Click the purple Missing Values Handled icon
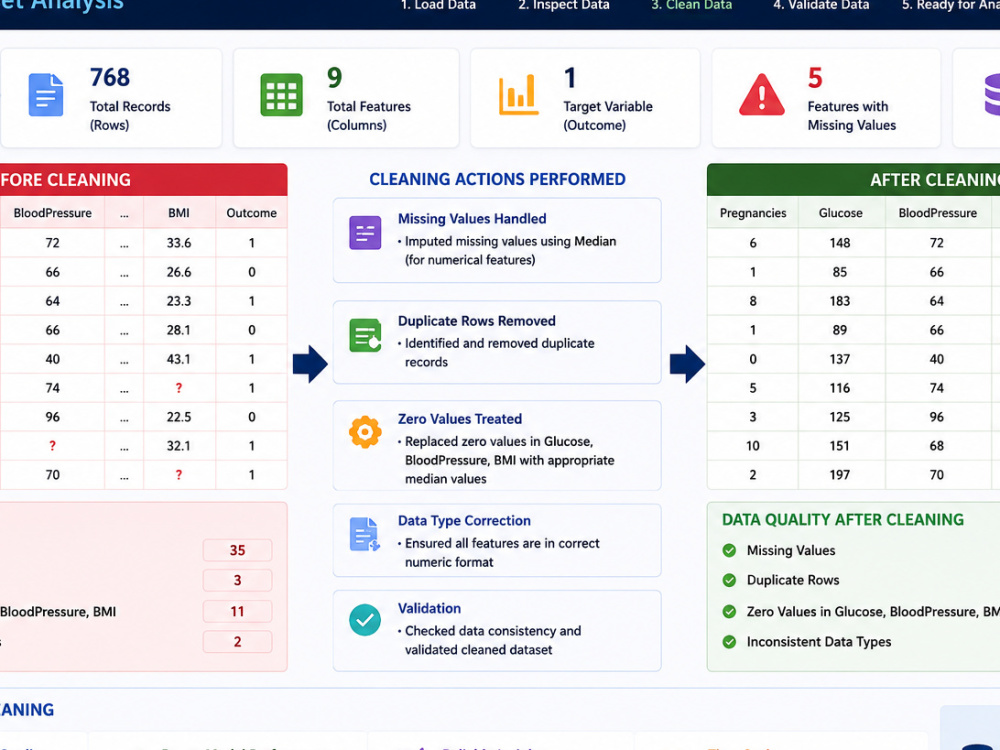The image size is (1000, 750). [x=365, y=233]
